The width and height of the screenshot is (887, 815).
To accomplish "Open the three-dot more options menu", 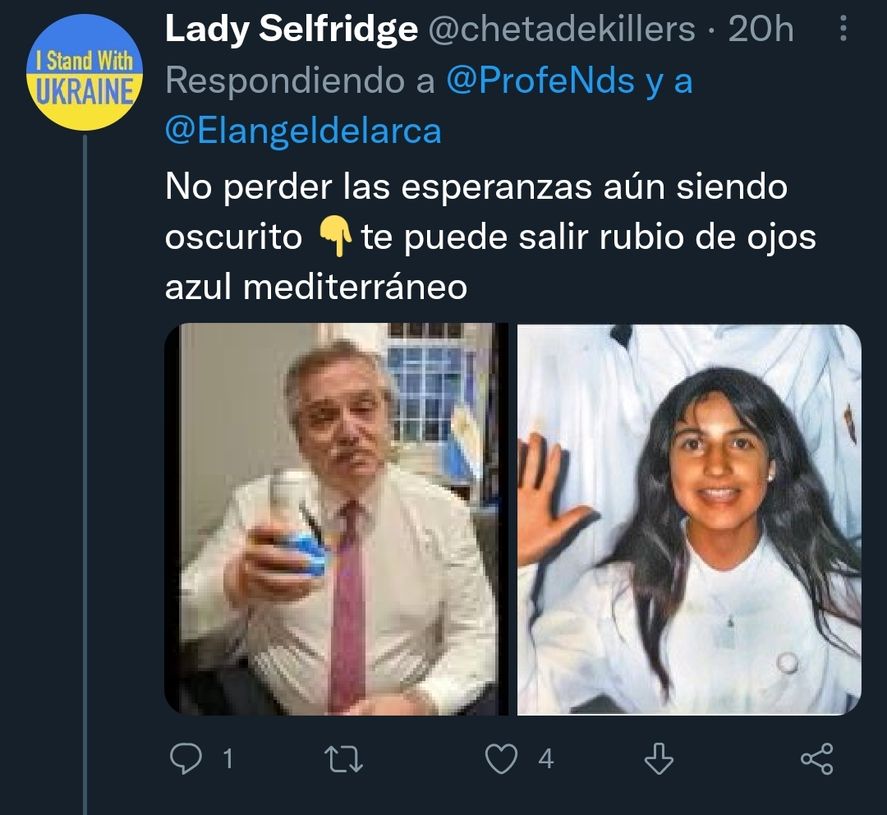I will point(843,28).
